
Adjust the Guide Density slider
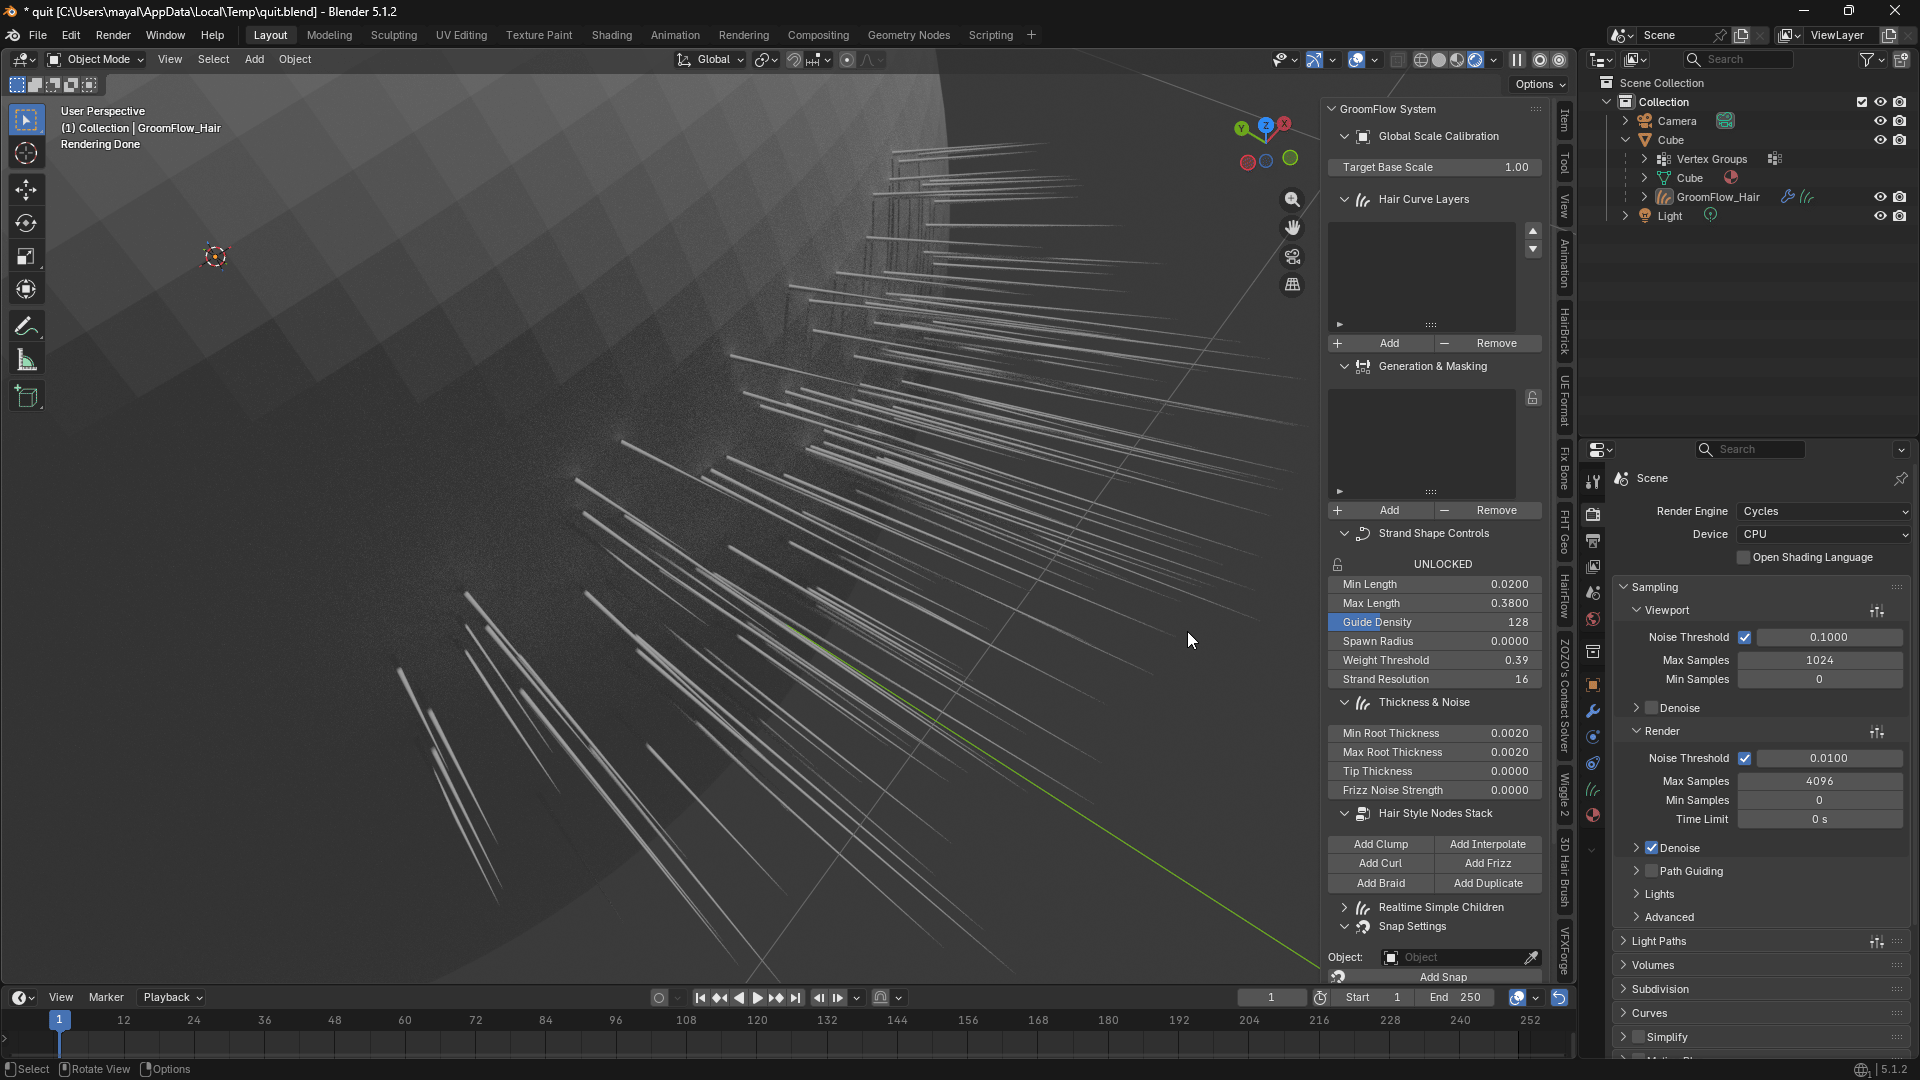[1435, 623]
